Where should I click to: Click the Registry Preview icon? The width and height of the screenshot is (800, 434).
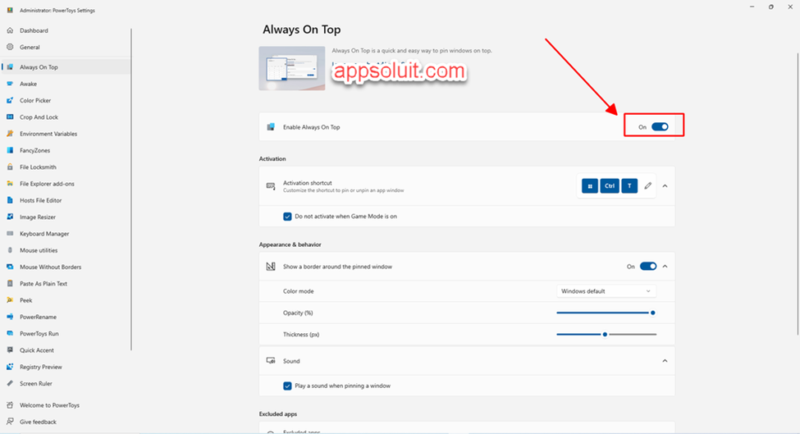click(x=10, y=367)
